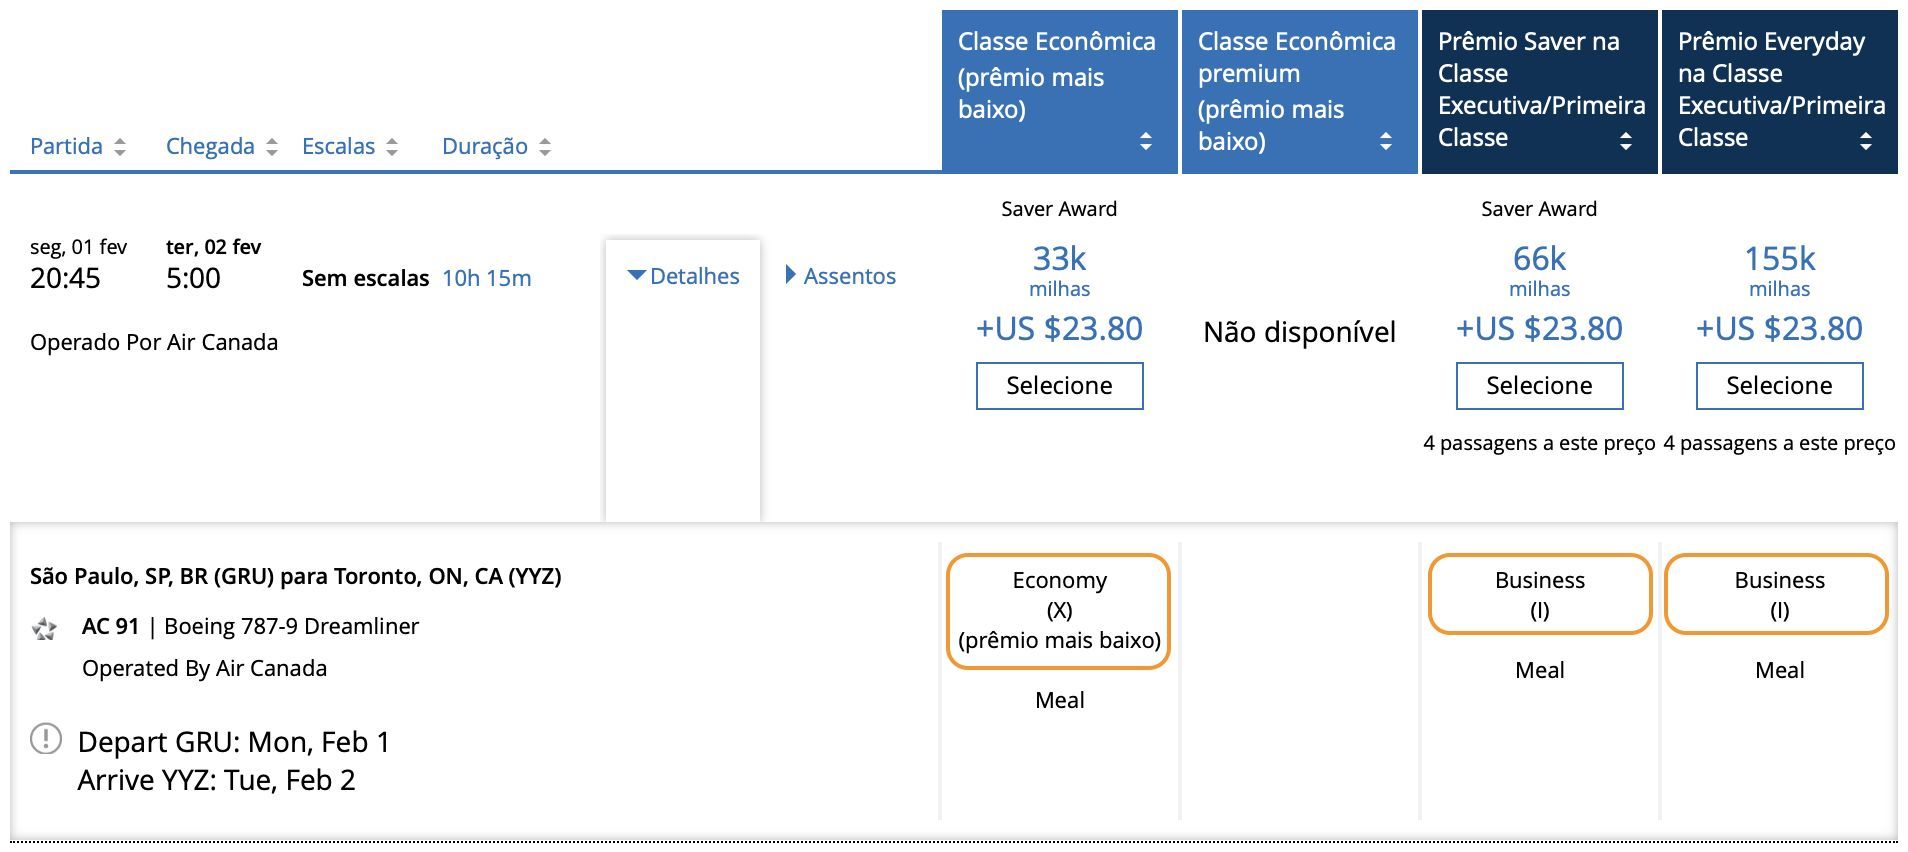Open the 10h 15m duration link
The image size is (1908, 852).
[x=487, y=278]
